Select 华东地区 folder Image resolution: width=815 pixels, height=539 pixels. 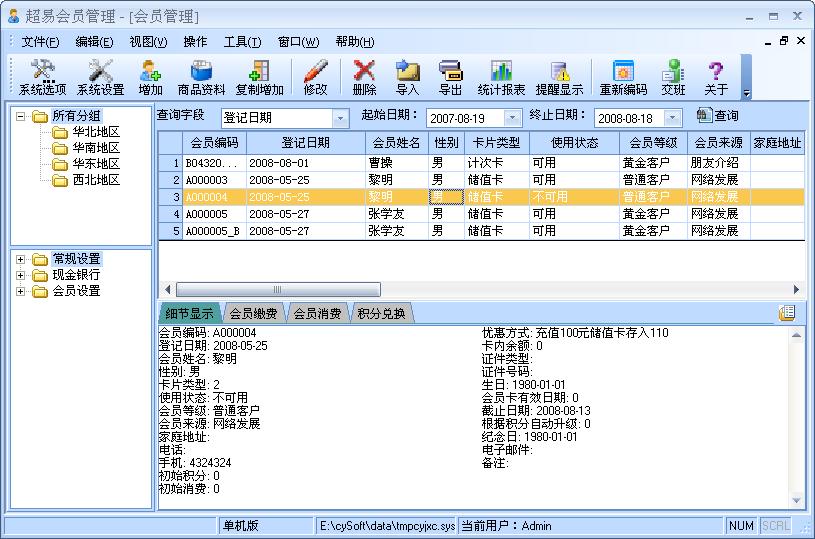tap(96, 164)
